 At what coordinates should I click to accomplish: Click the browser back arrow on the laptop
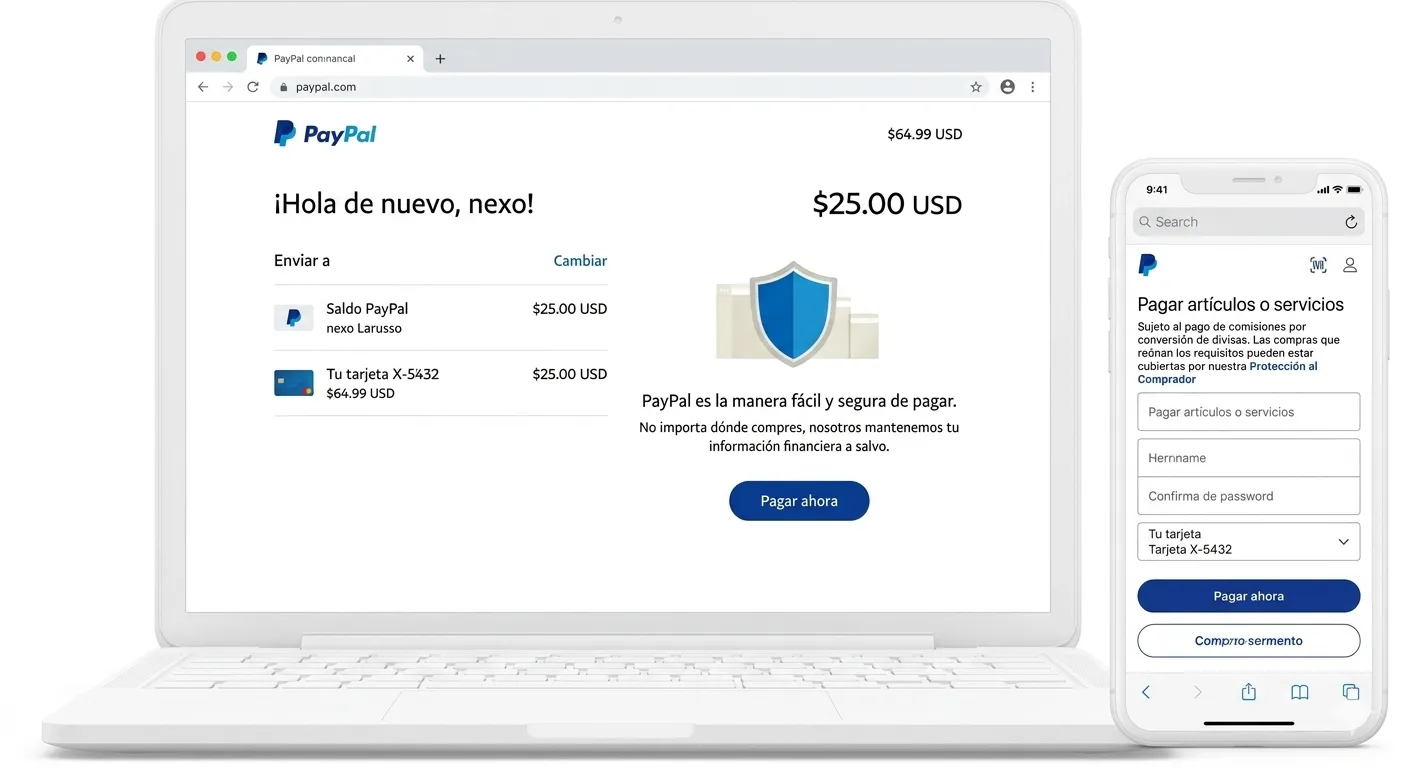pyautogui.click(x=203, y=87)
